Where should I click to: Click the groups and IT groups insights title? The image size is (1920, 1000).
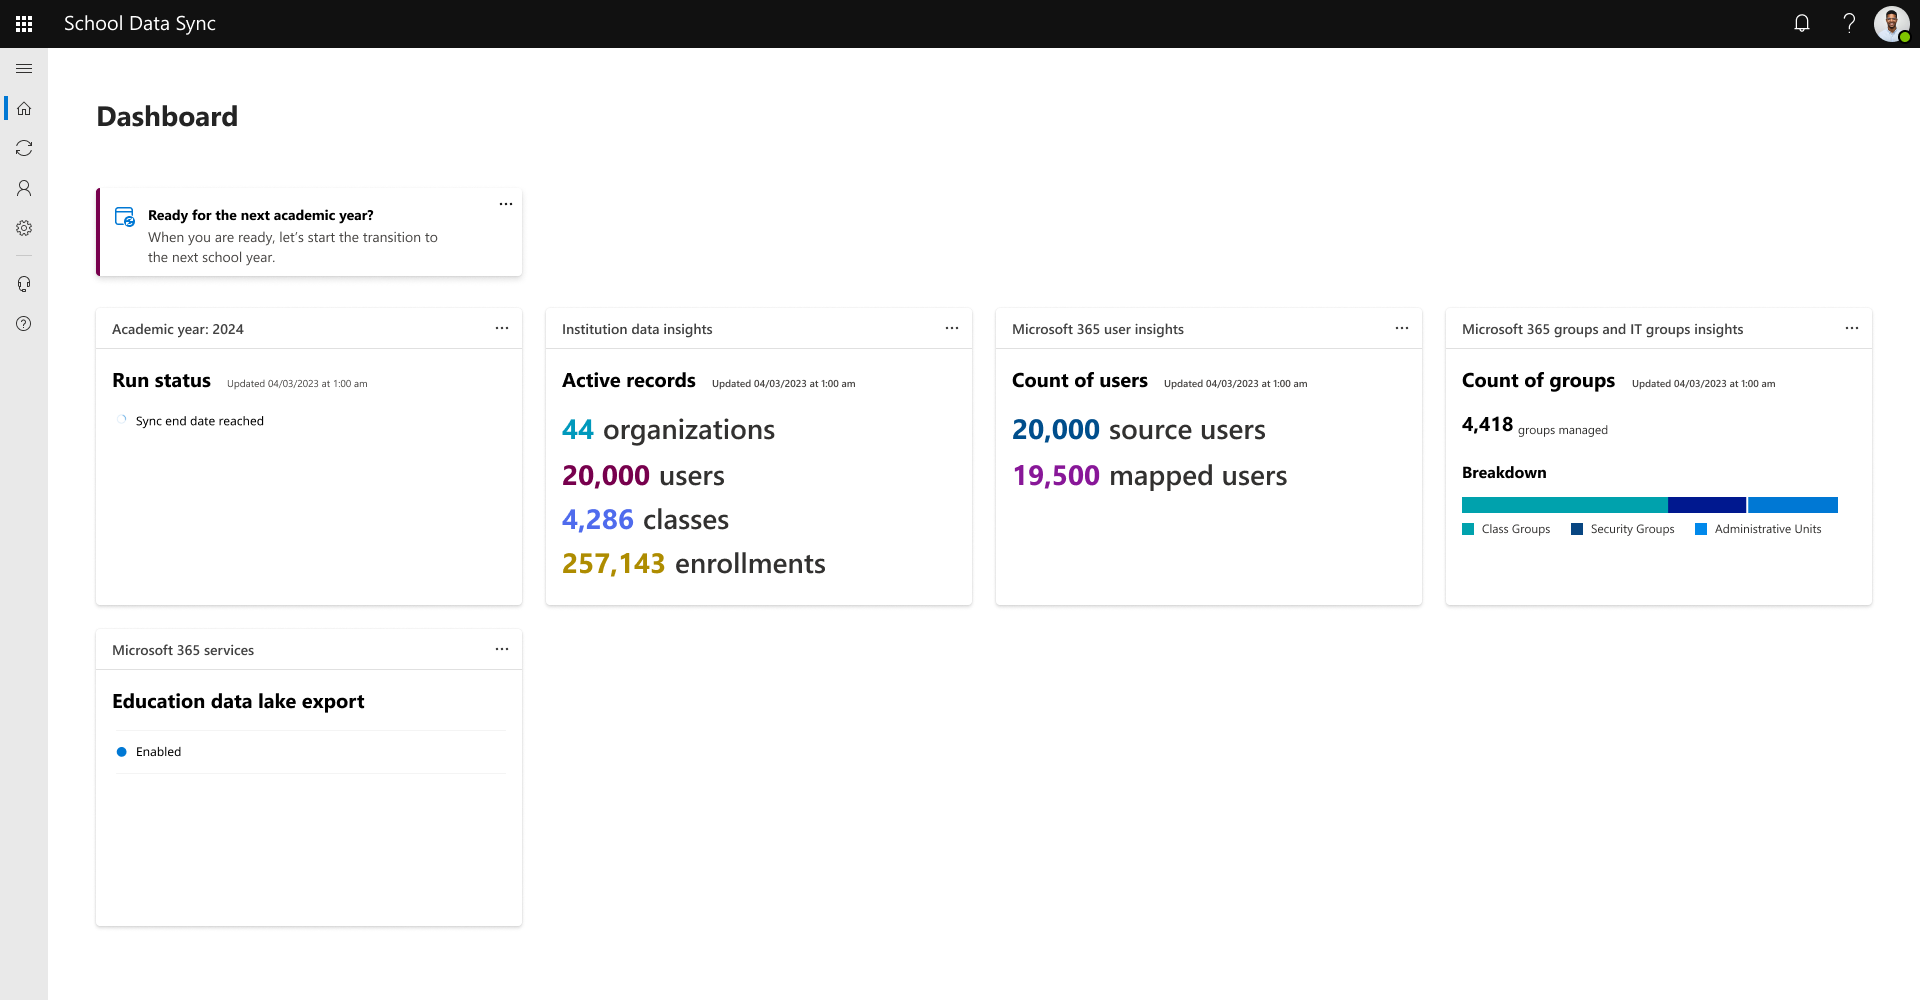pyautogui.click(x=1602, y=329)
